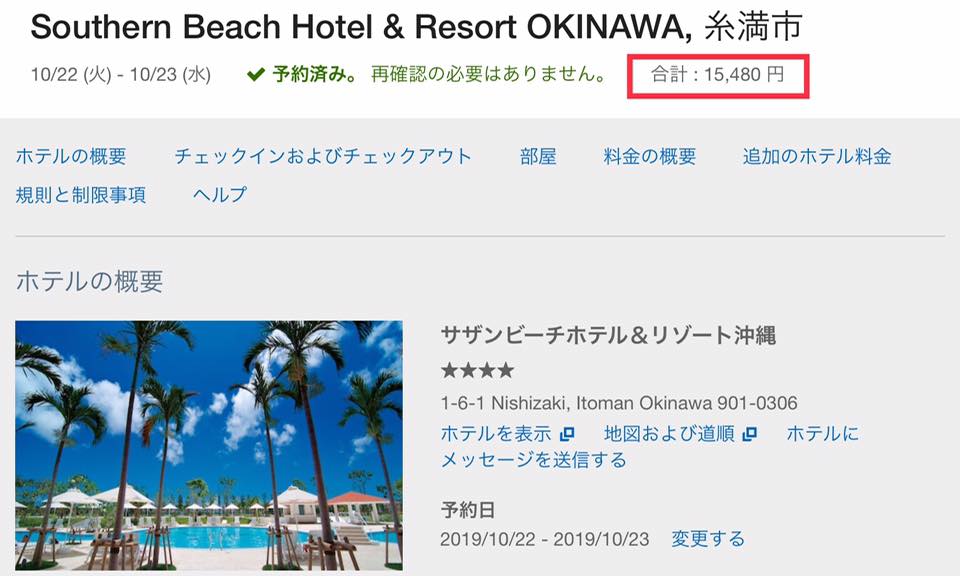
Task: Open the ホテルを表示 link
Action: [x=496, y=434]
